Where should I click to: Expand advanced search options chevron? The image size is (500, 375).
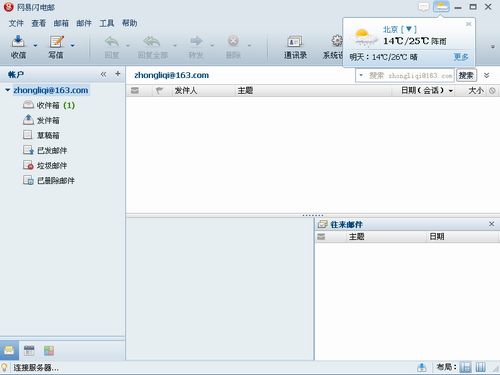click(x=486, y=75)
